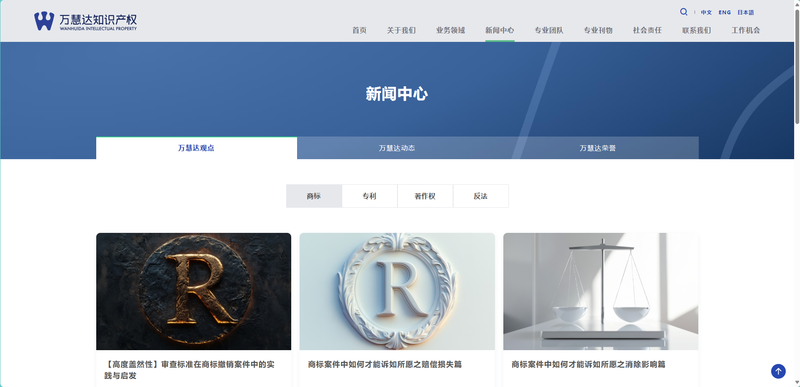The image size is (800, 387).
Task: Switch language to 中文
Action: [706, 12]
